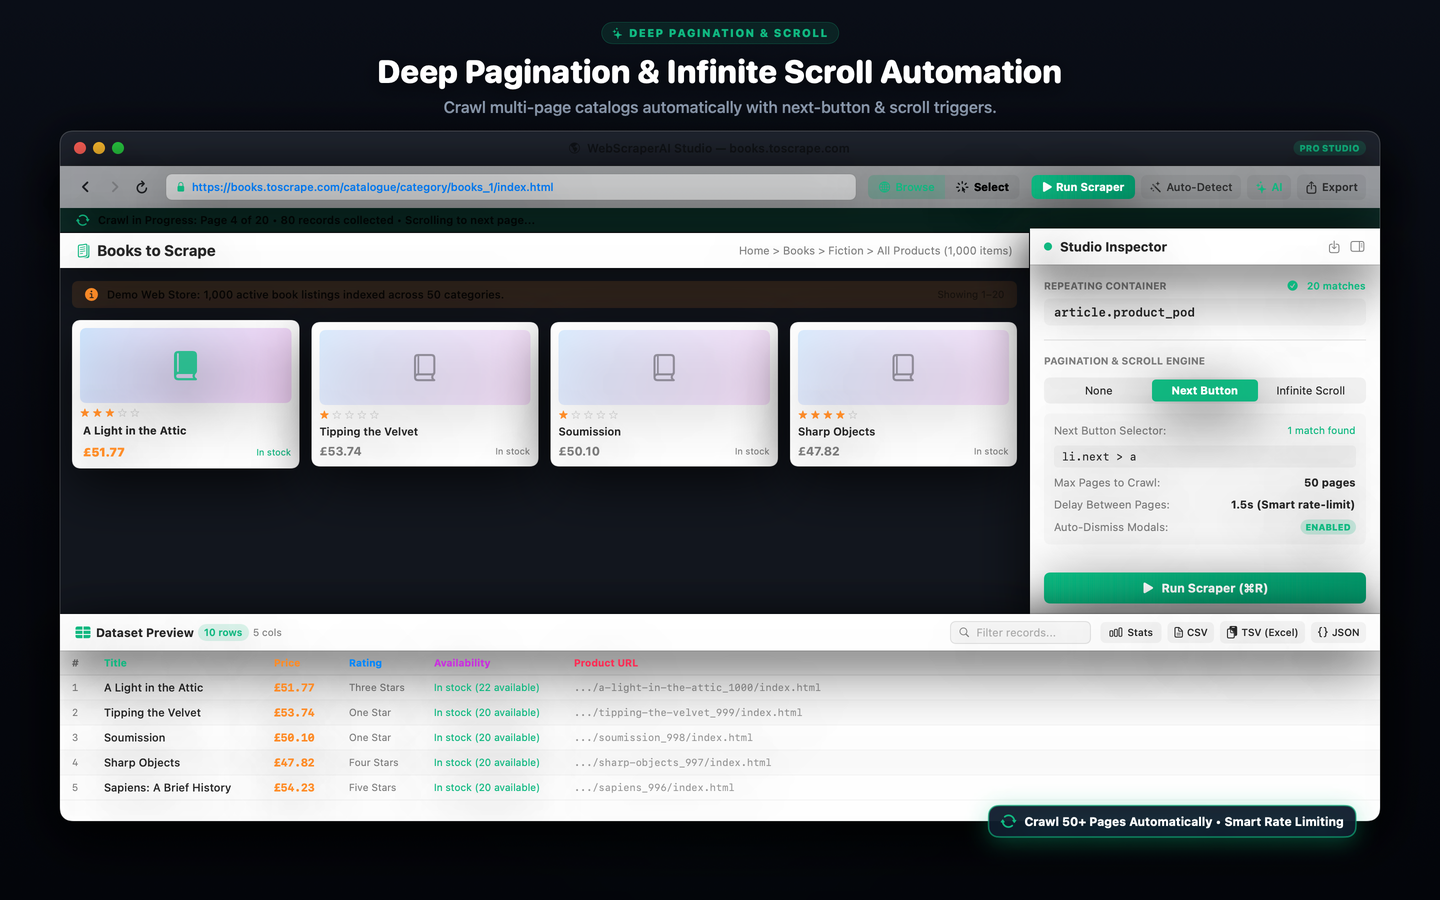
Task: Export the dataset as CSV
Action: pyautogui.click(x=1191, y=633)
